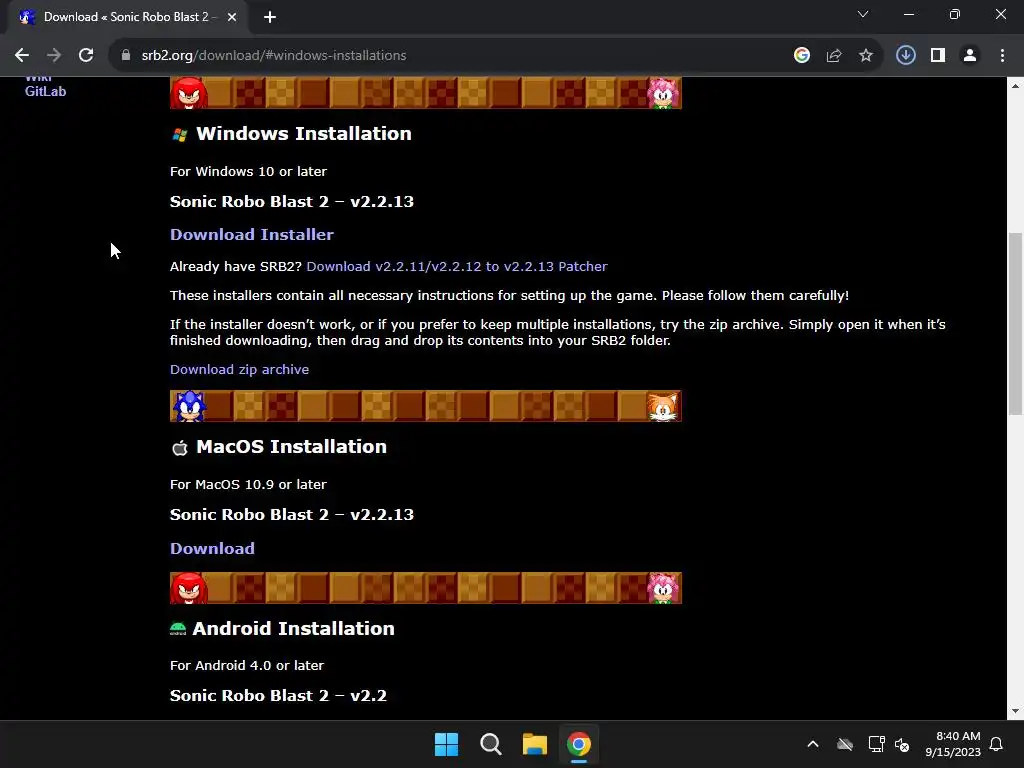The width and height of the screenshot is (1024, 768).
Task: Click scrollbar up arrow
Action: point(1015,86)
